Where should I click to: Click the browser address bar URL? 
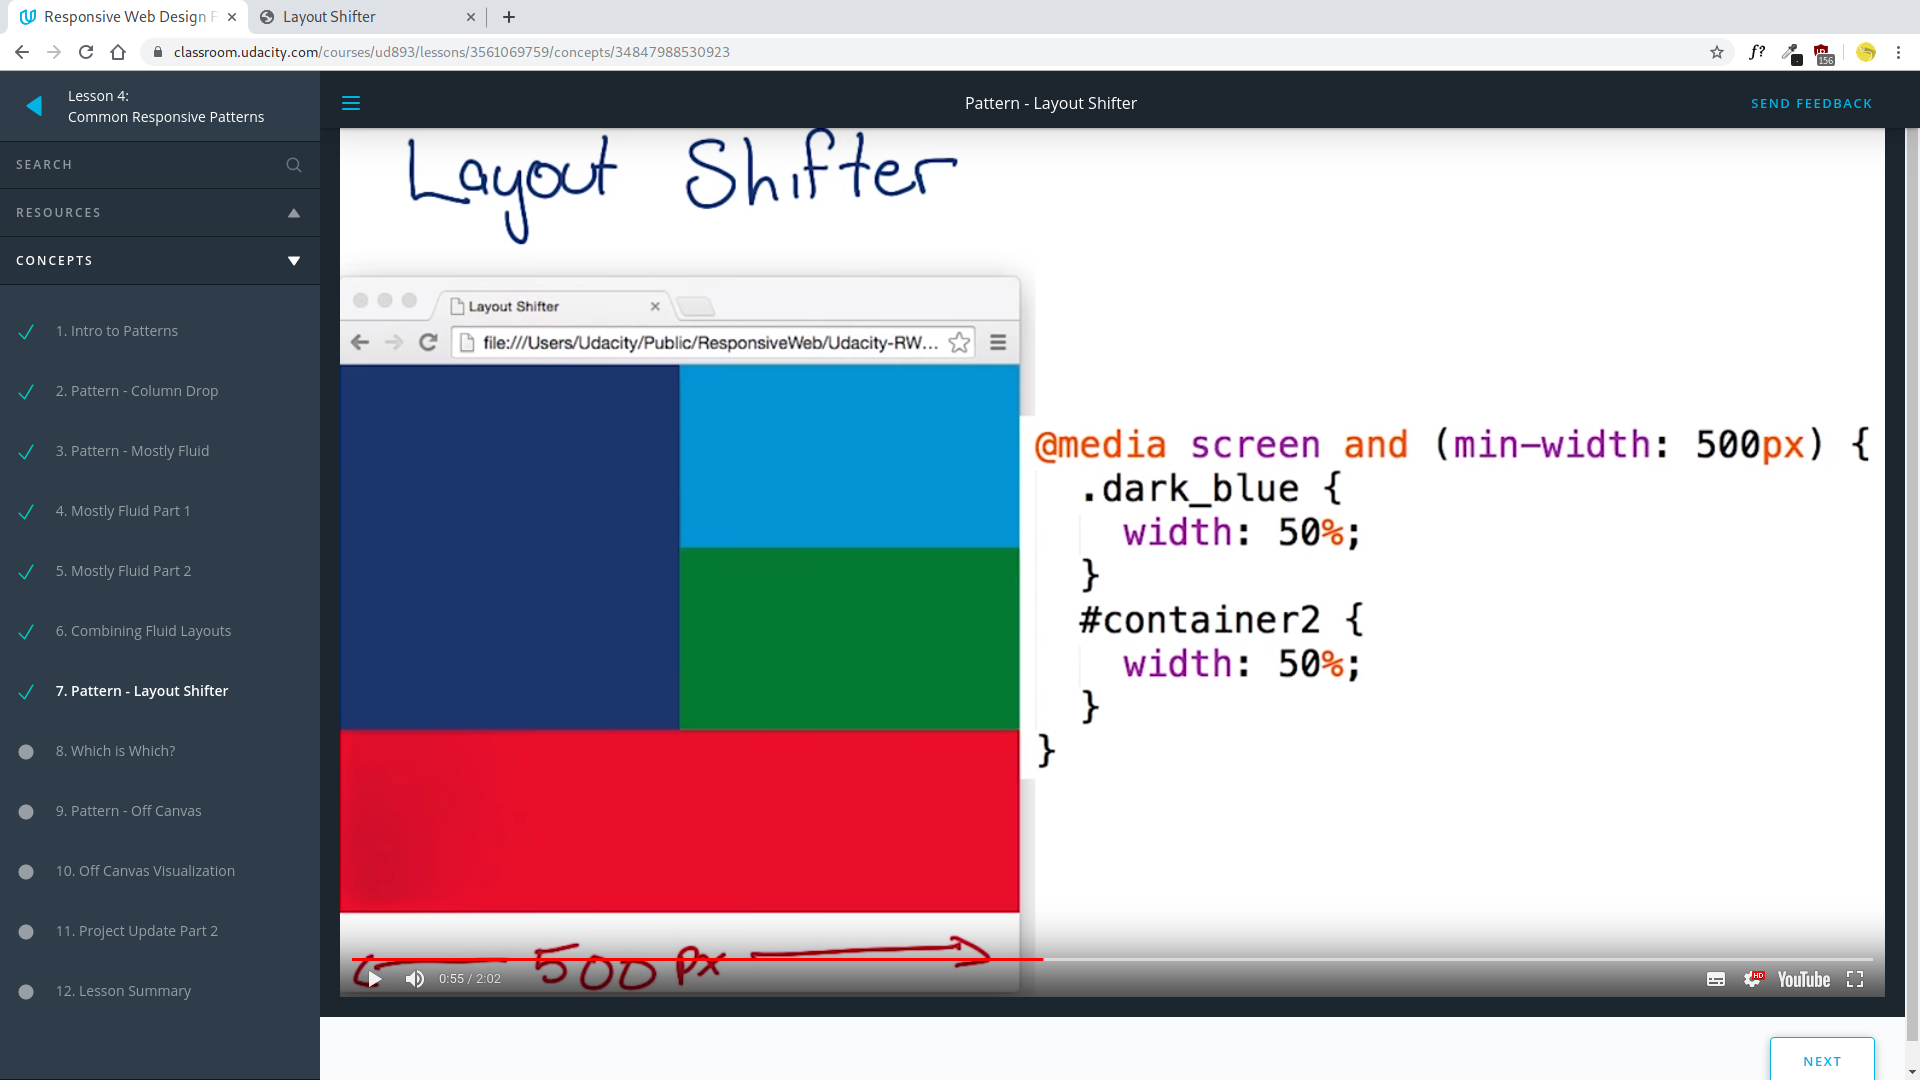[451, 52]
